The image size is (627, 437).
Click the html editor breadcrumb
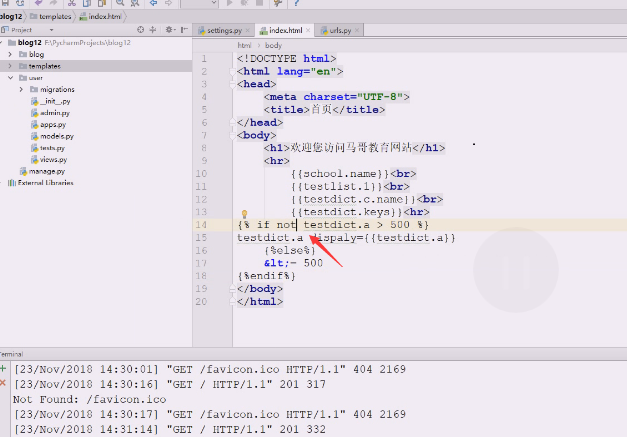coord(244,46)
